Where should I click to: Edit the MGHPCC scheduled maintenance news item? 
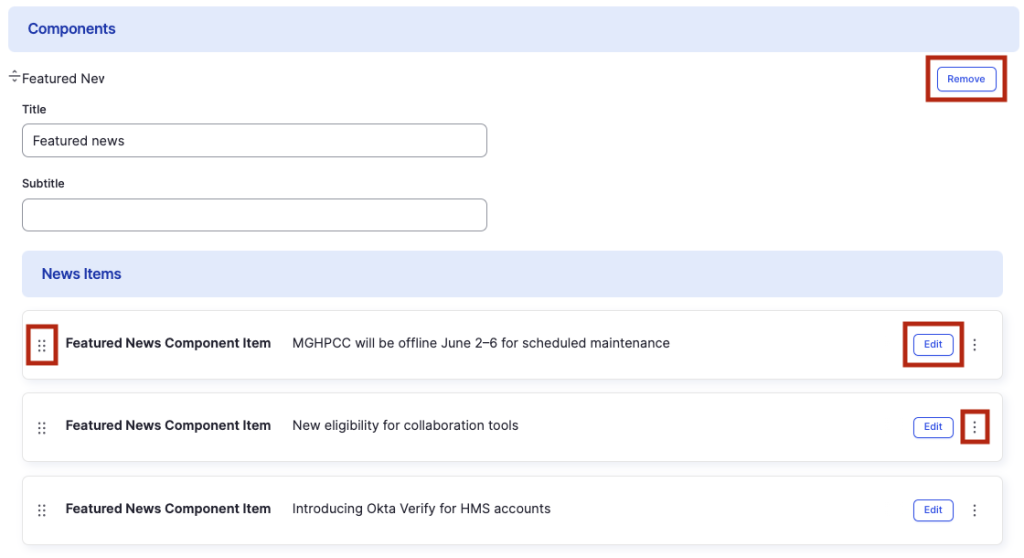pos(932,344)
